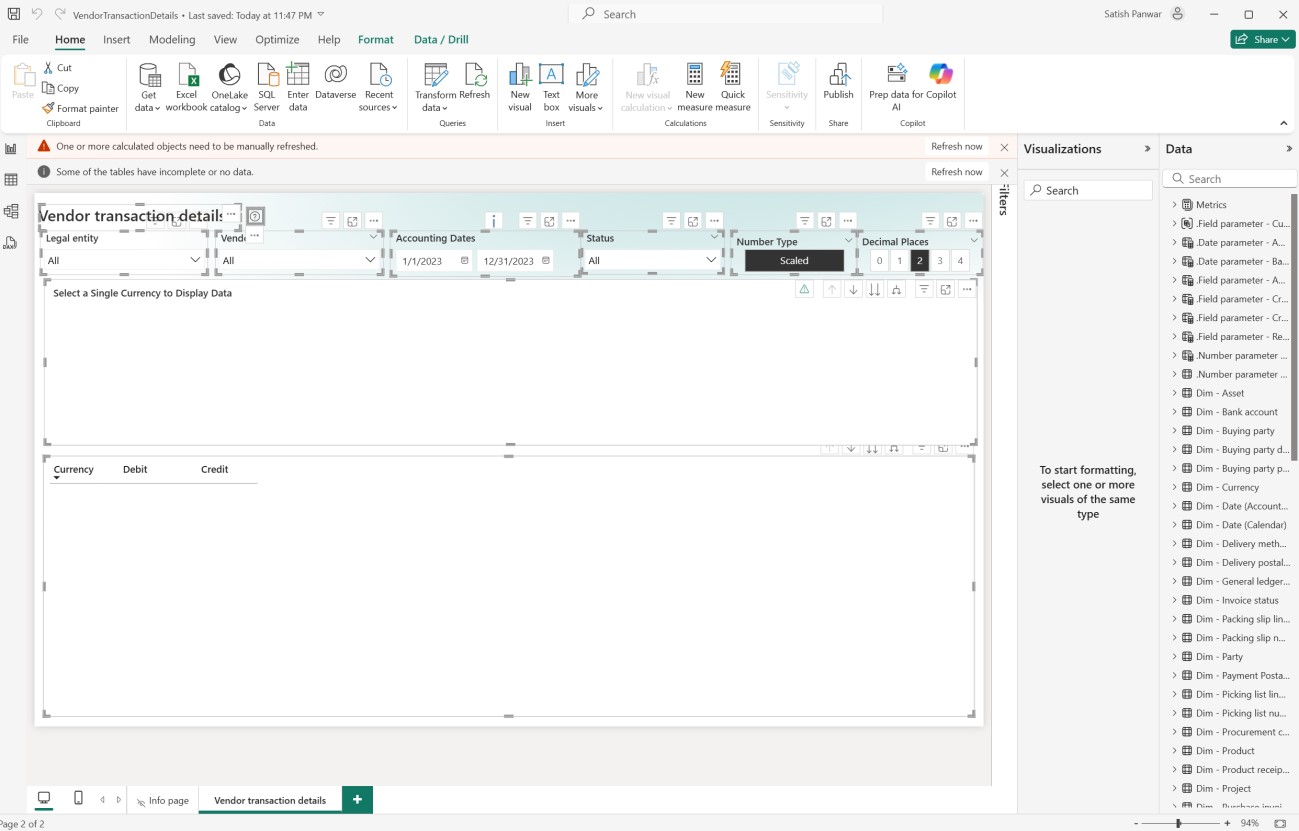This screenshot has height=831, width=1299.
Task: Toggle the Scaled number type button
Action: [x=794, y=261]
